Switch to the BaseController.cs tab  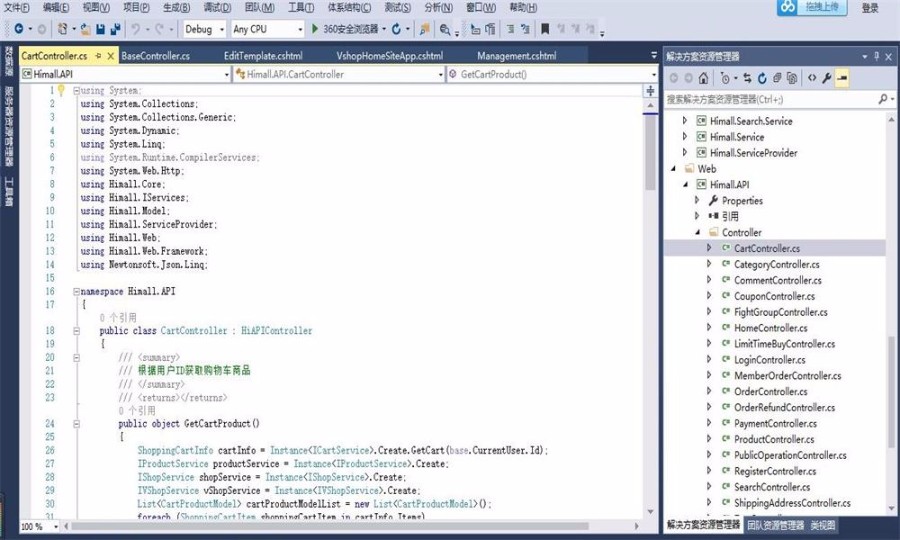coord(155,56)
